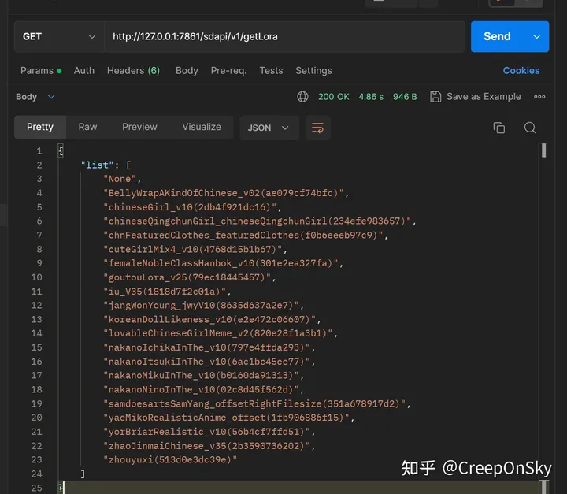Switch to Preview response view
Screen dimensions: 568x494
coord(140,127)
